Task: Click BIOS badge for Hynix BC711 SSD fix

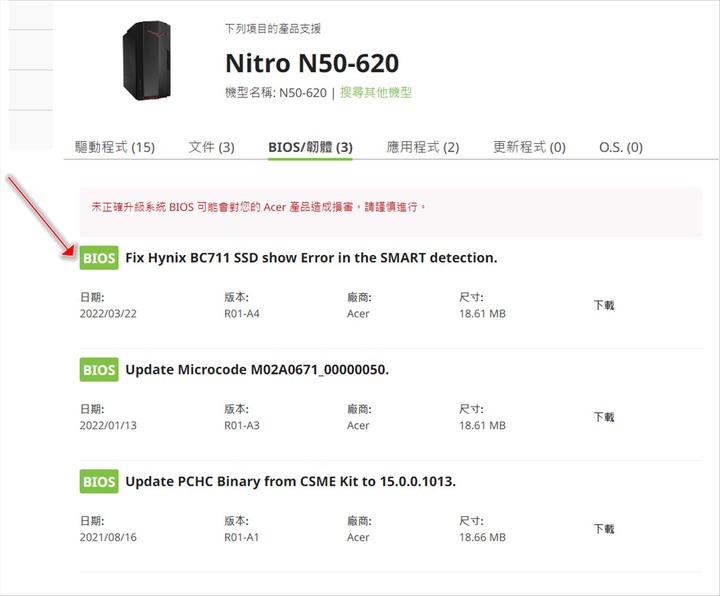Action: [99, 258]
